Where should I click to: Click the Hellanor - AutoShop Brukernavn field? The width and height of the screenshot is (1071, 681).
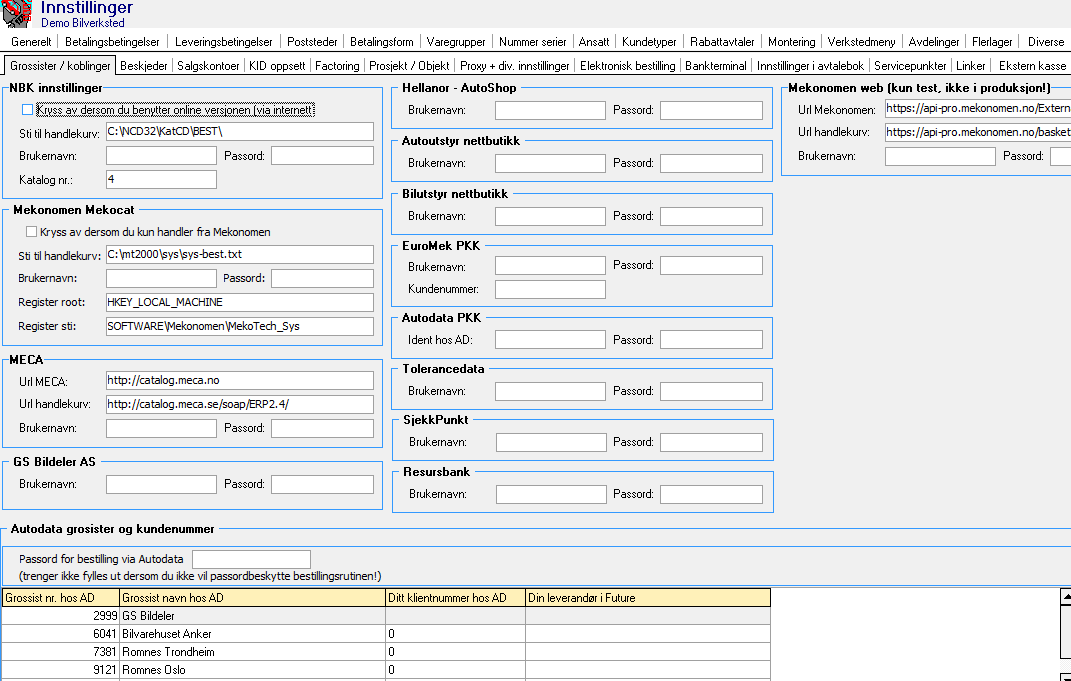point(550,110)
